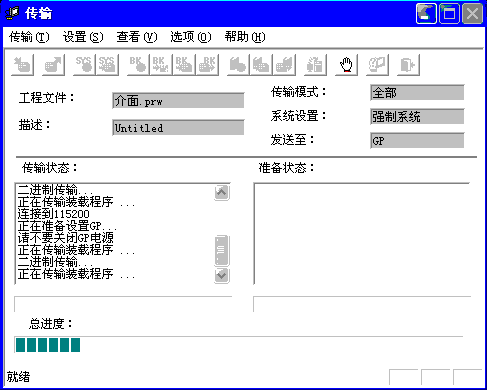Click the first toolbar send-to-GP icon
The width and height of the screenshot is (487, 390).
(22, 65)
